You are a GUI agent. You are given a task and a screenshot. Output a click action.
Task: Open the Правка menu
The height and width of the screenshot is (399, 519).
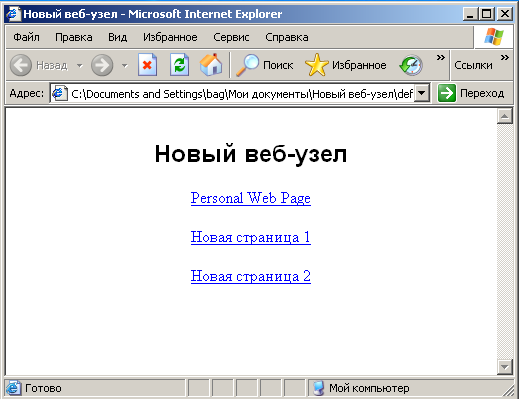pos(74,37)
